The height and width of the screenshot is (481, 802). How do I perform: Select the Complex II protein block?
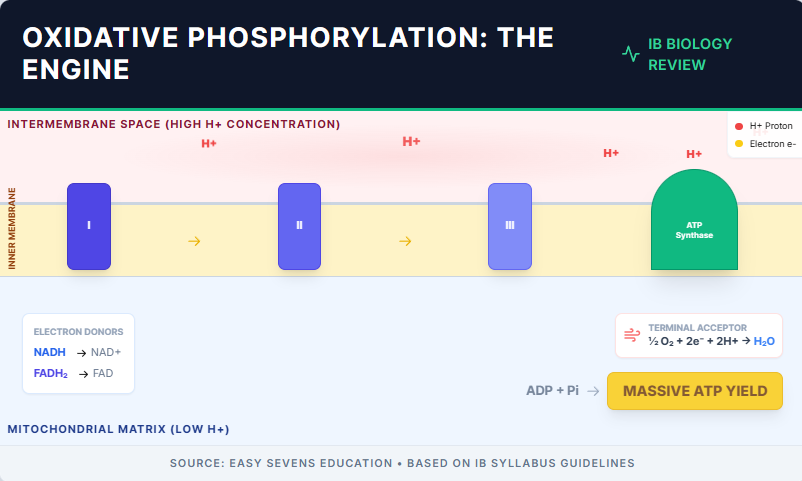click(x=299, y=226)
